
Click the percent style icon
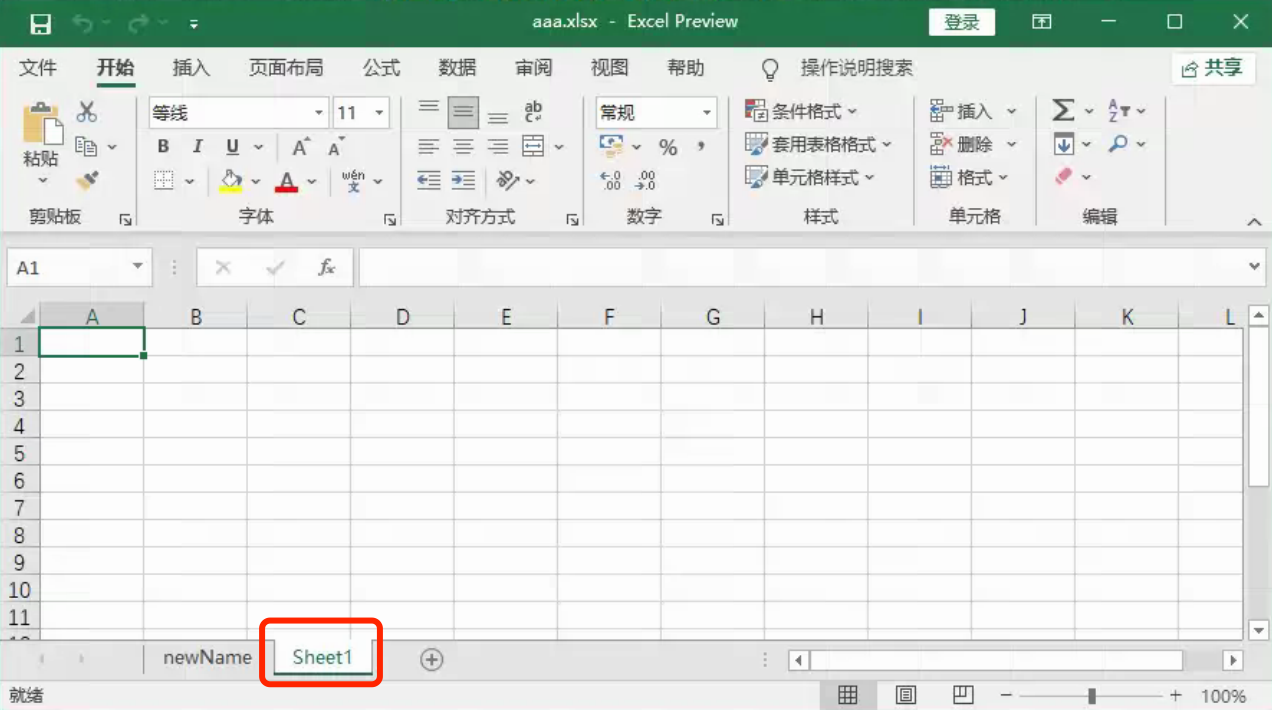click(x=668, y=148)
